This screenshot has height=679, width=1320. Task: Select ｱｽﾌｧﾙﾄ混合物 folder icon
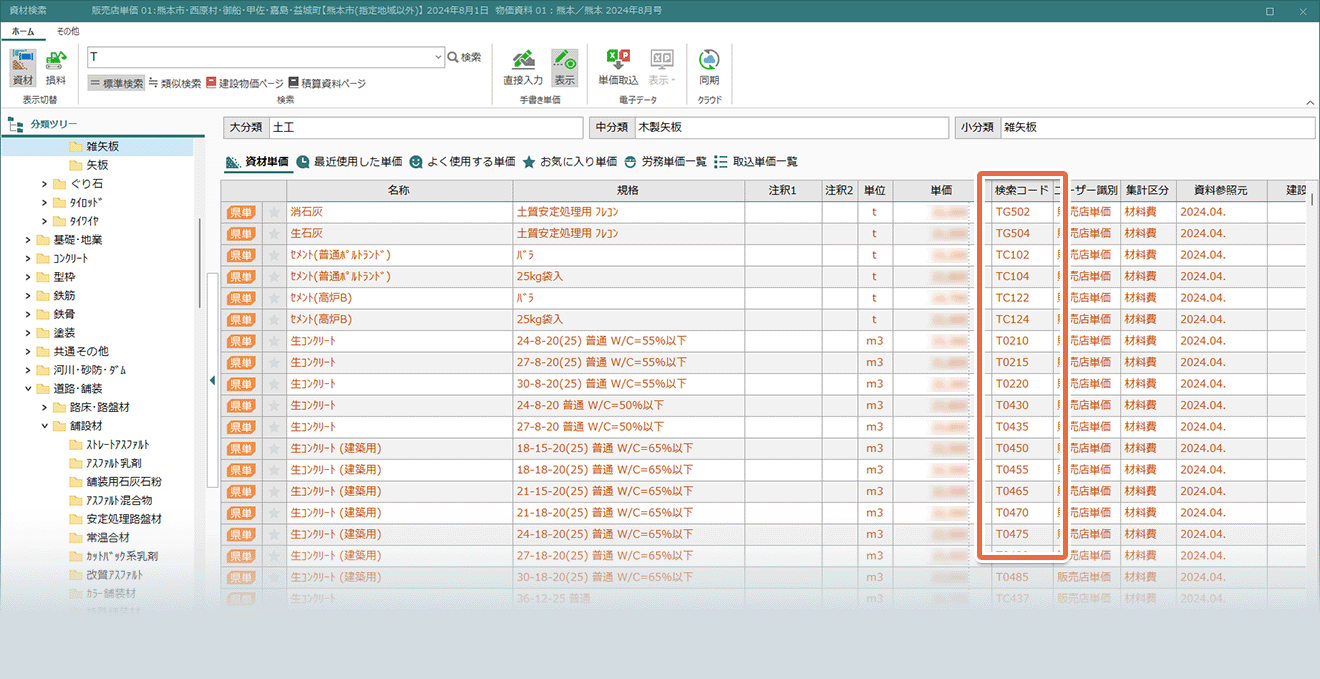pos(76,500)
